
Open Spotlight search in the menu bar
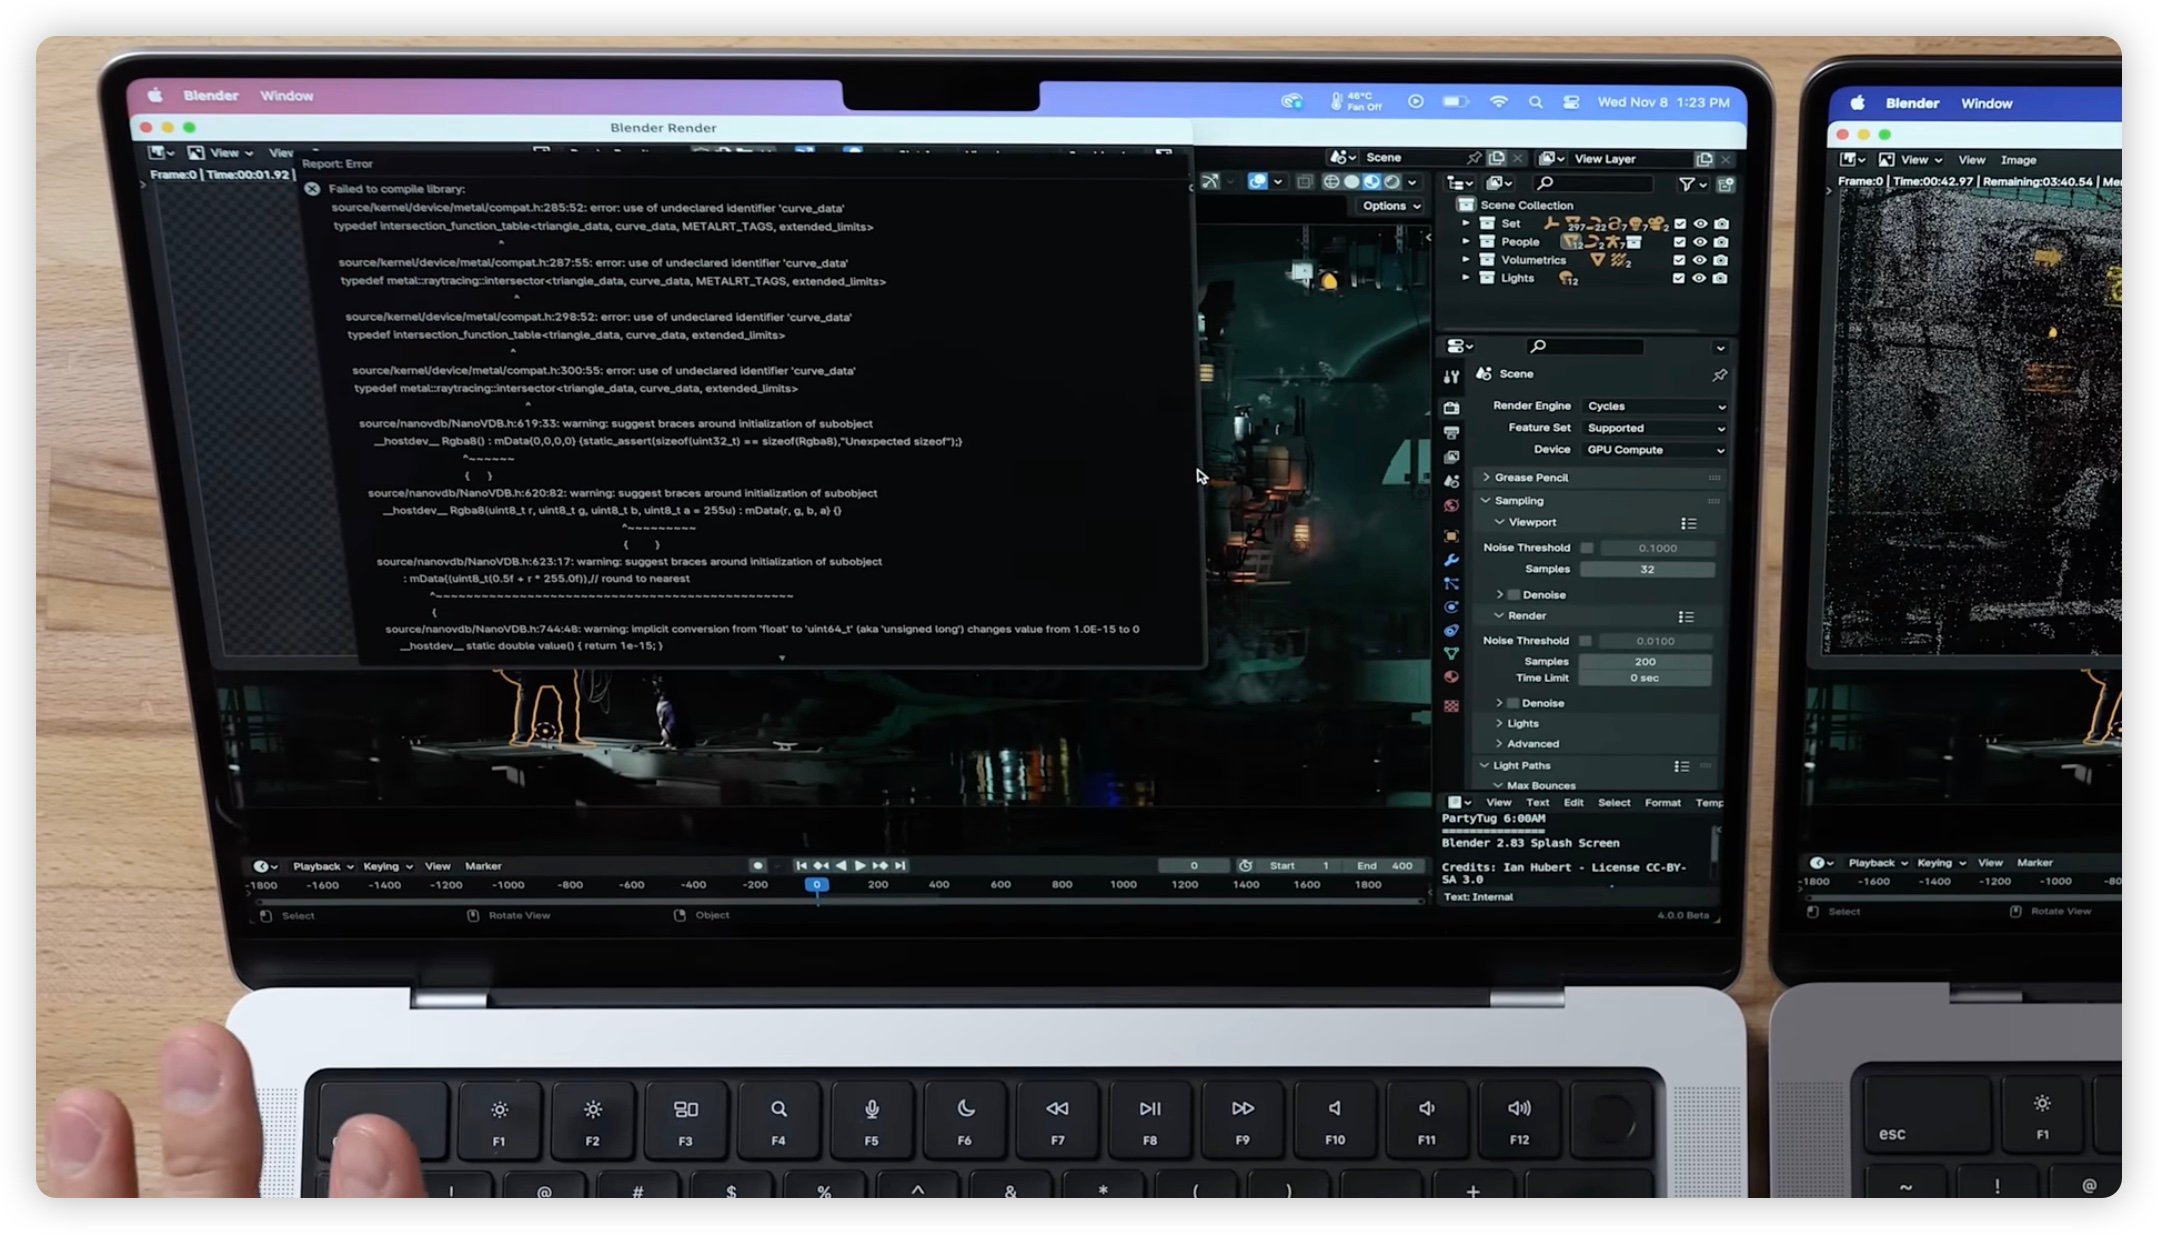1535,102
